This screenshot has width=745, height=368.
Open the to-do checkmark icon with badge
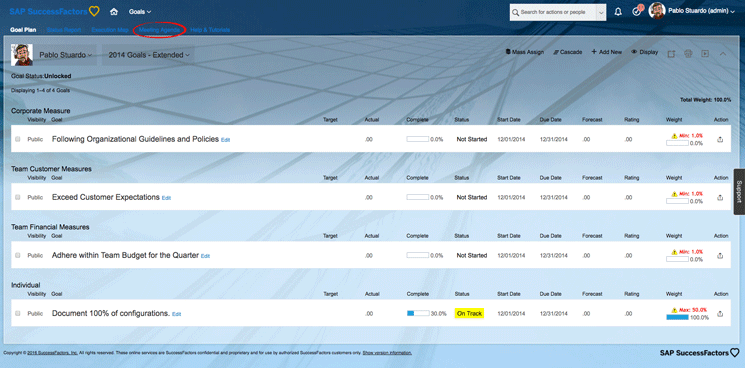pyautogui.click(x=637, y=11)
